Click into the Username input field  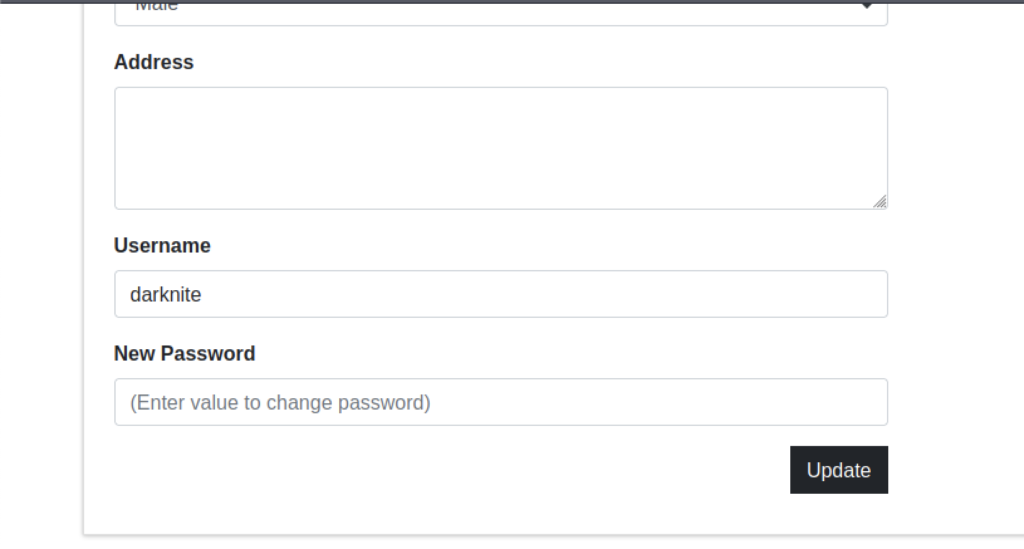[500, 294]
